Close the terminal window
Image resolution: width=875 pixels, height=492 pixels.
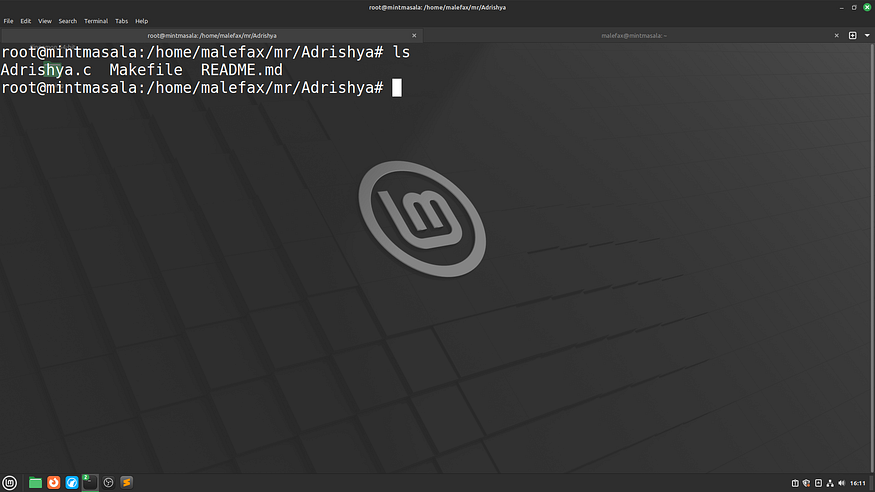(x=867, y=7)
